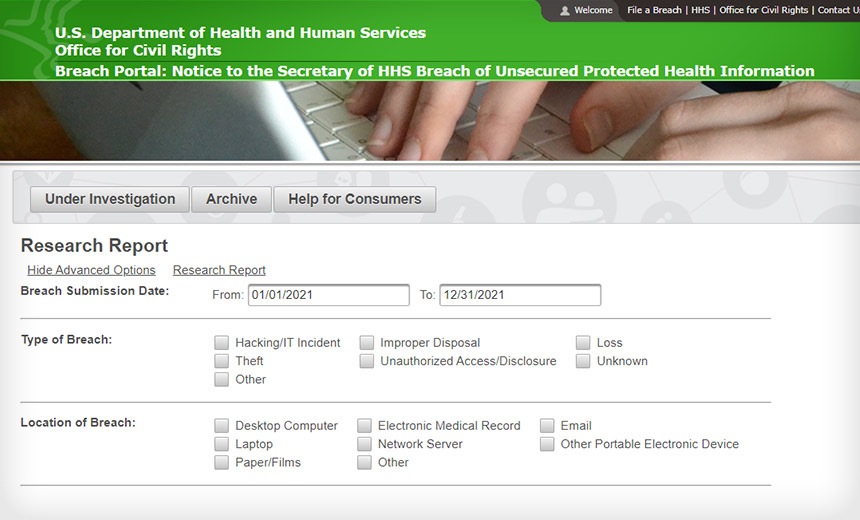The height and width of the screenshot is (520, 860).
Task: Check the Paper/Films checkbox
Action: click(222, 462)
